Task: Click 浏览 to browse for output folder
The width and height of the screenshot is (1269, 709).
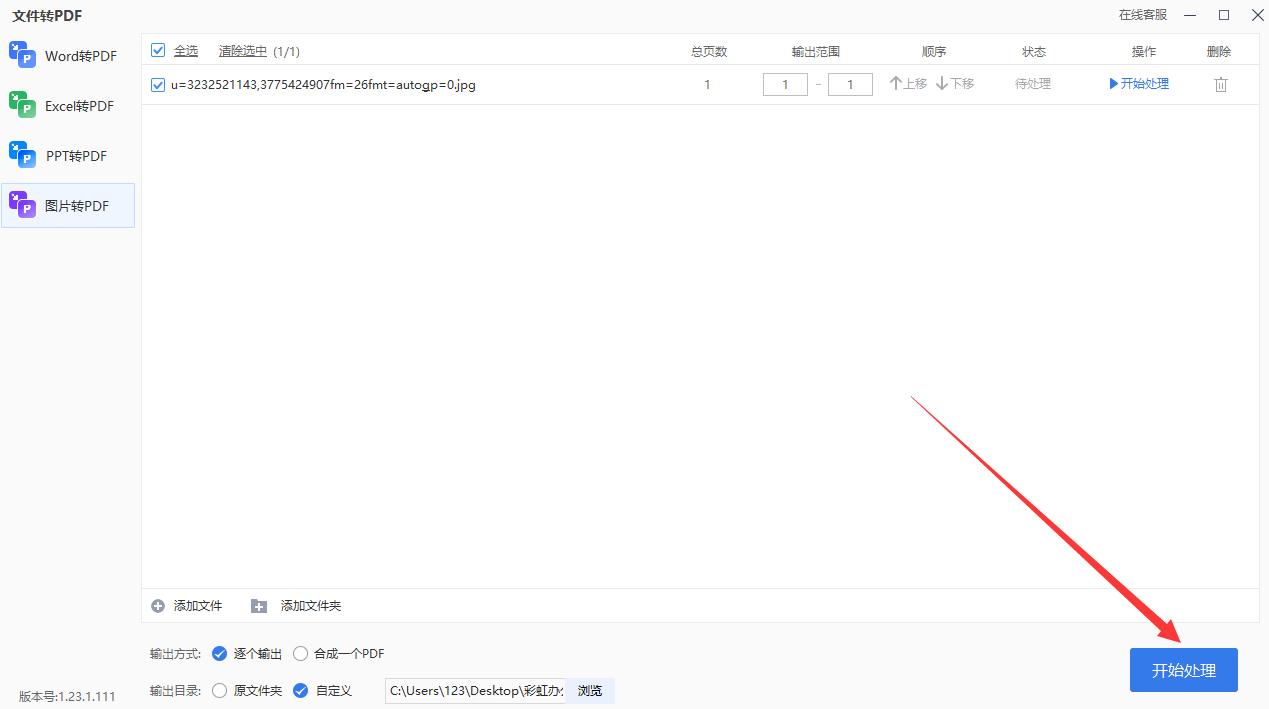Action: (x=590, y=690)
